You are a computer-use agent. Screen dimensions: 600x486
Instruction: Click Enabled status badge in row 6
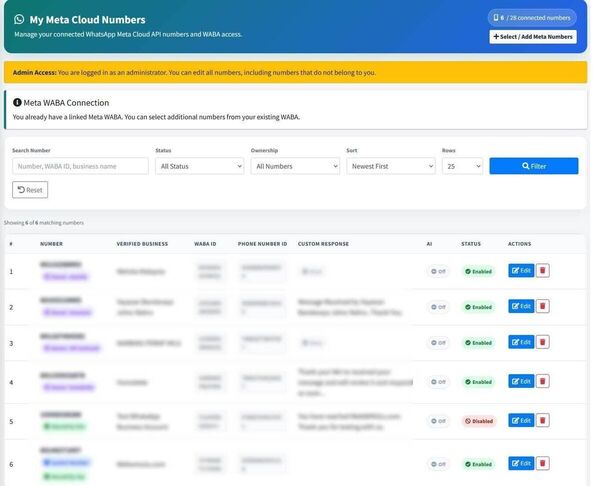[x=478, y=464]
